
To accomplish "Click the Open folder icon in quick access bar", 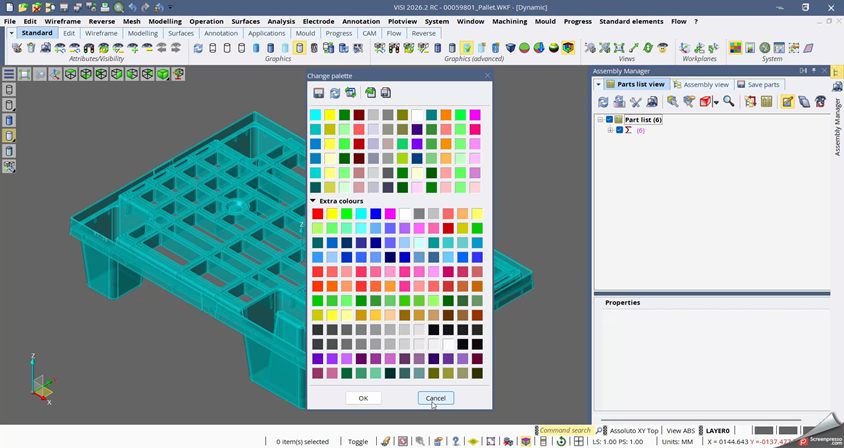I will point(23,8).
